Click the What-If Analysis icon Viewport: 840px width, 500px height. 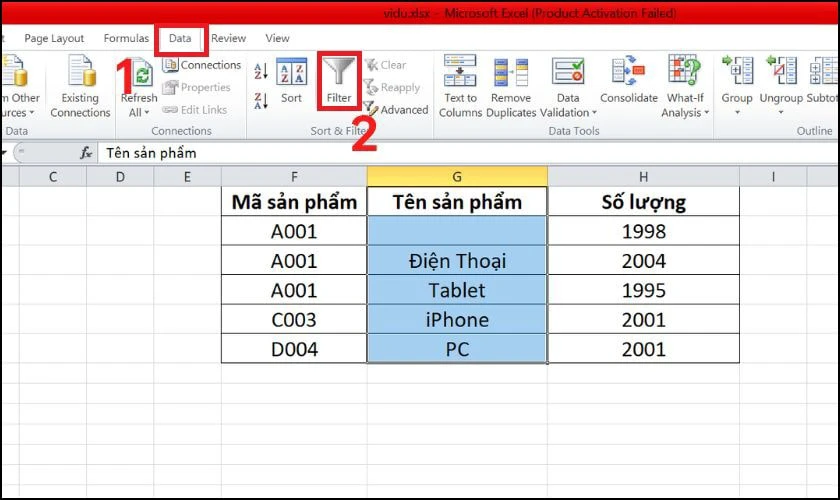point(685,70)
